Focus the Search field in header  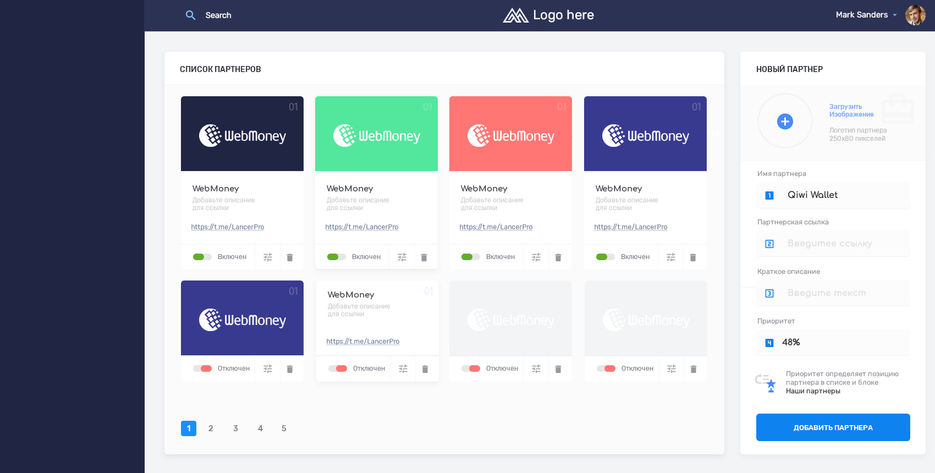click(x=218, y=16)
